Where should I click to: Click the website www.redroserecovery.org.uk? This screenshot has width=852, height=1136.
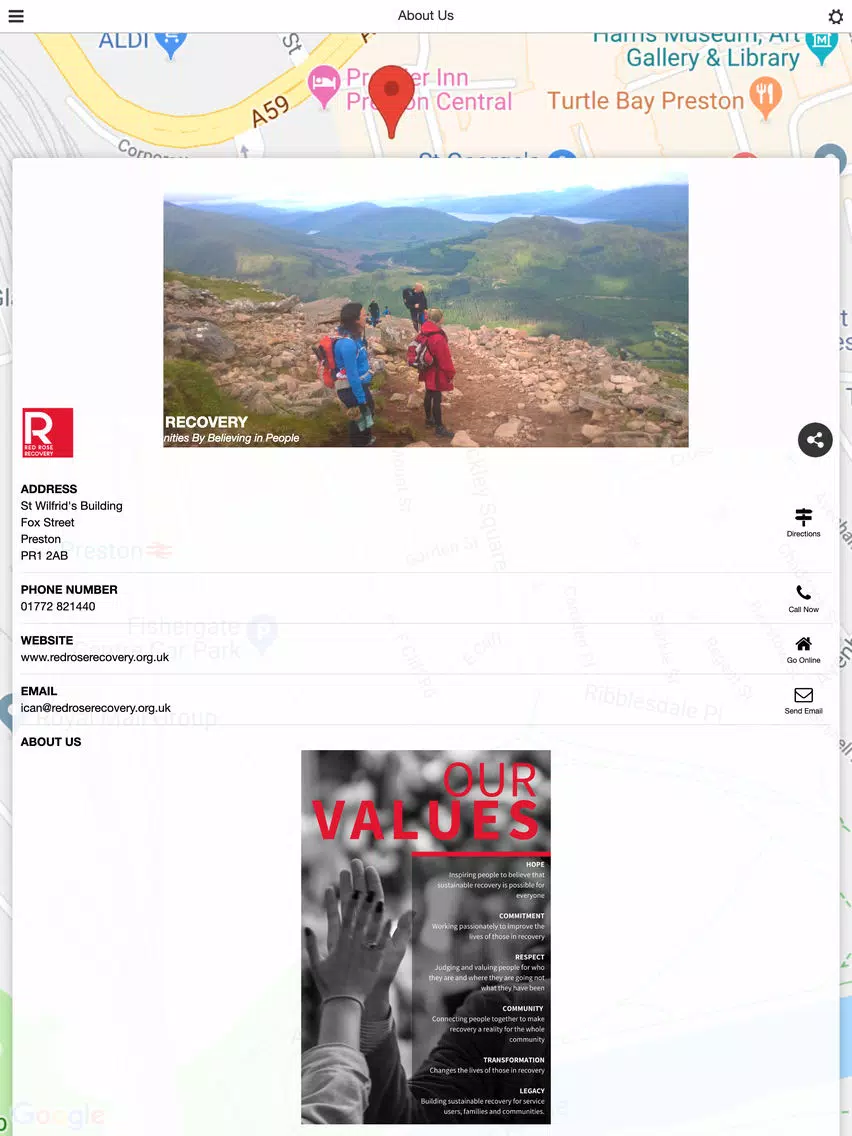(95, 657)
